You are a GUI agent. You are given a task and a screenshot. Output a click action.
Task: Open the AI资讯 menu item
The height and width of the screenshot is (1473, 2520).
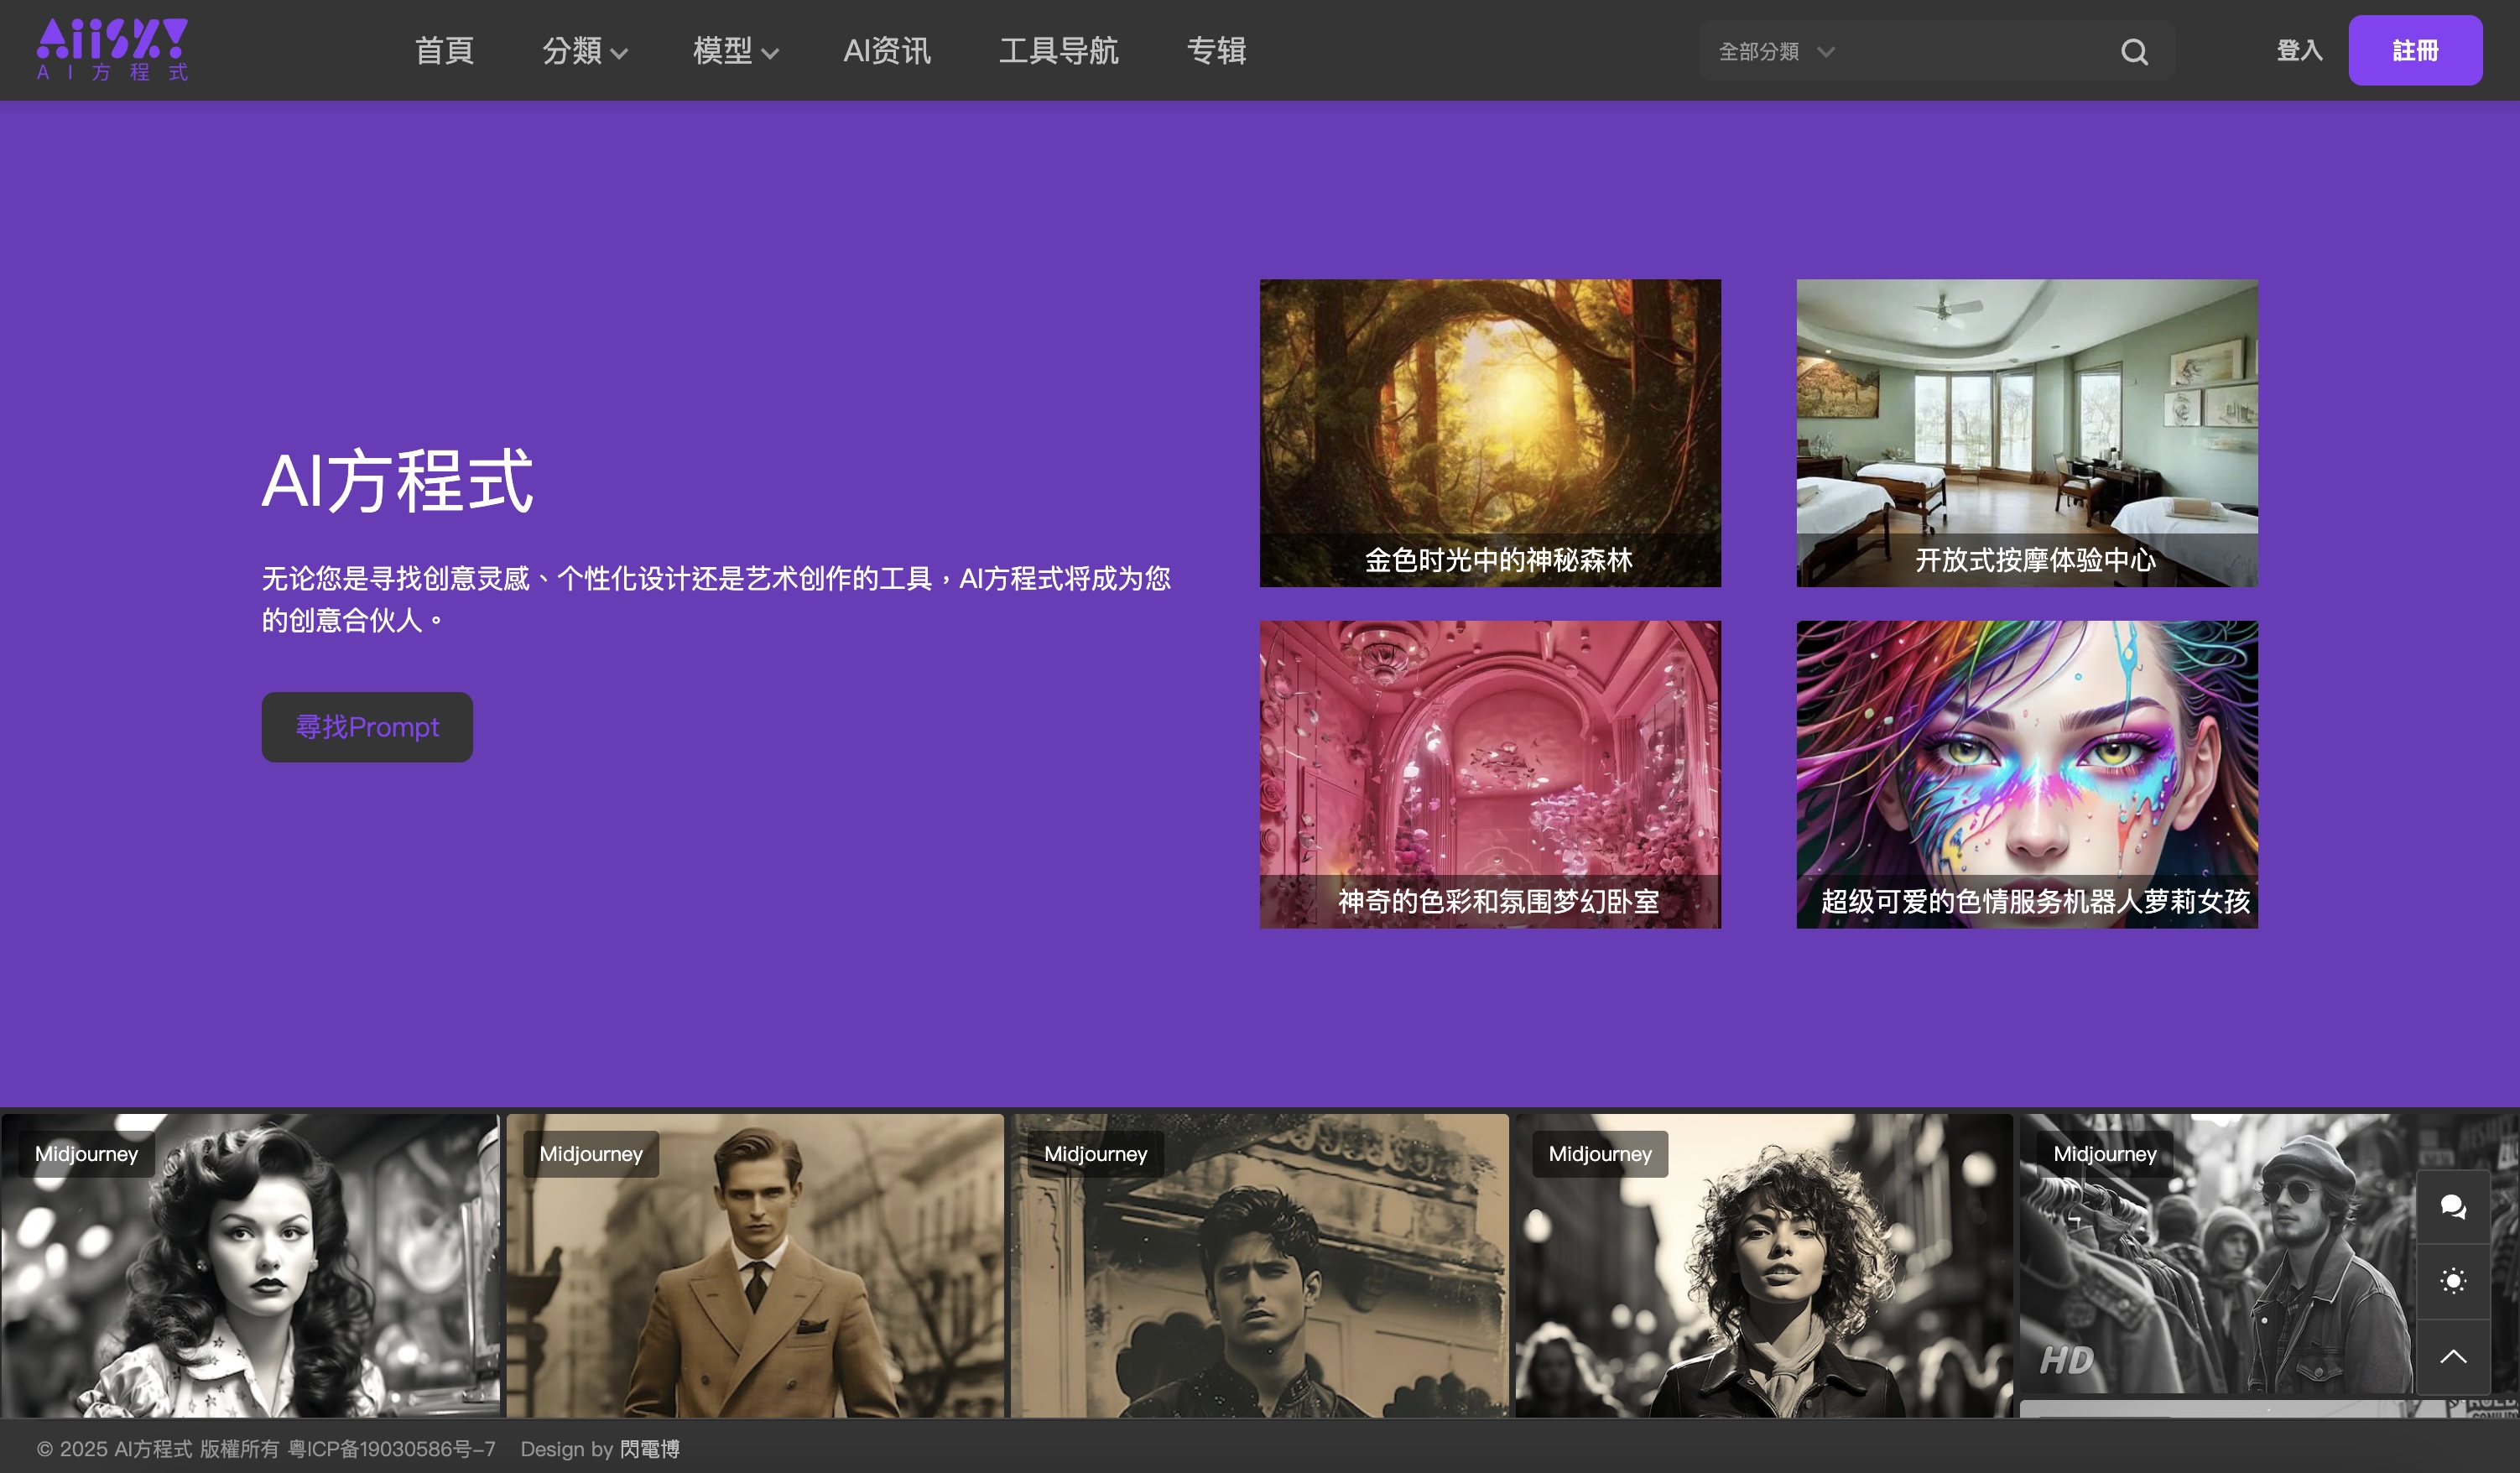[887, 51]
